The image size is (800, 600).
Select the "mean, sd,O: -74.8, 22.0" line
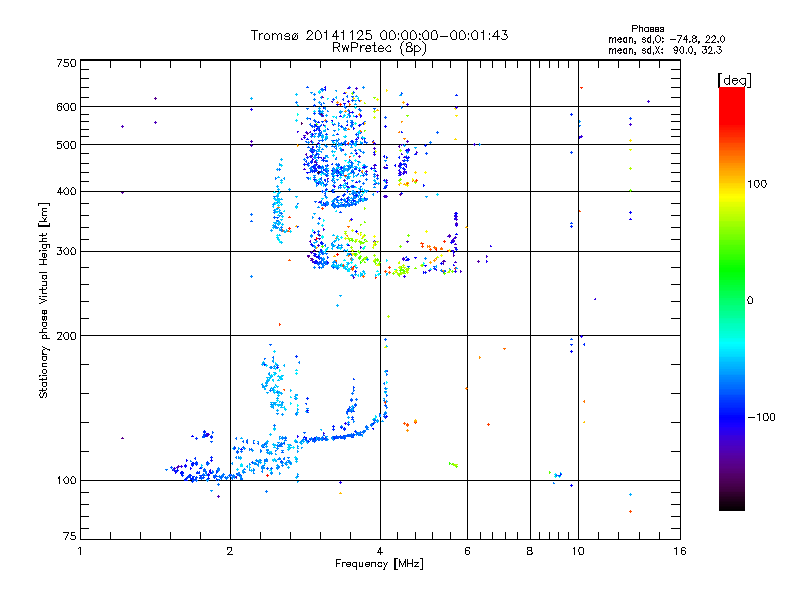click(x=666, y=39)
